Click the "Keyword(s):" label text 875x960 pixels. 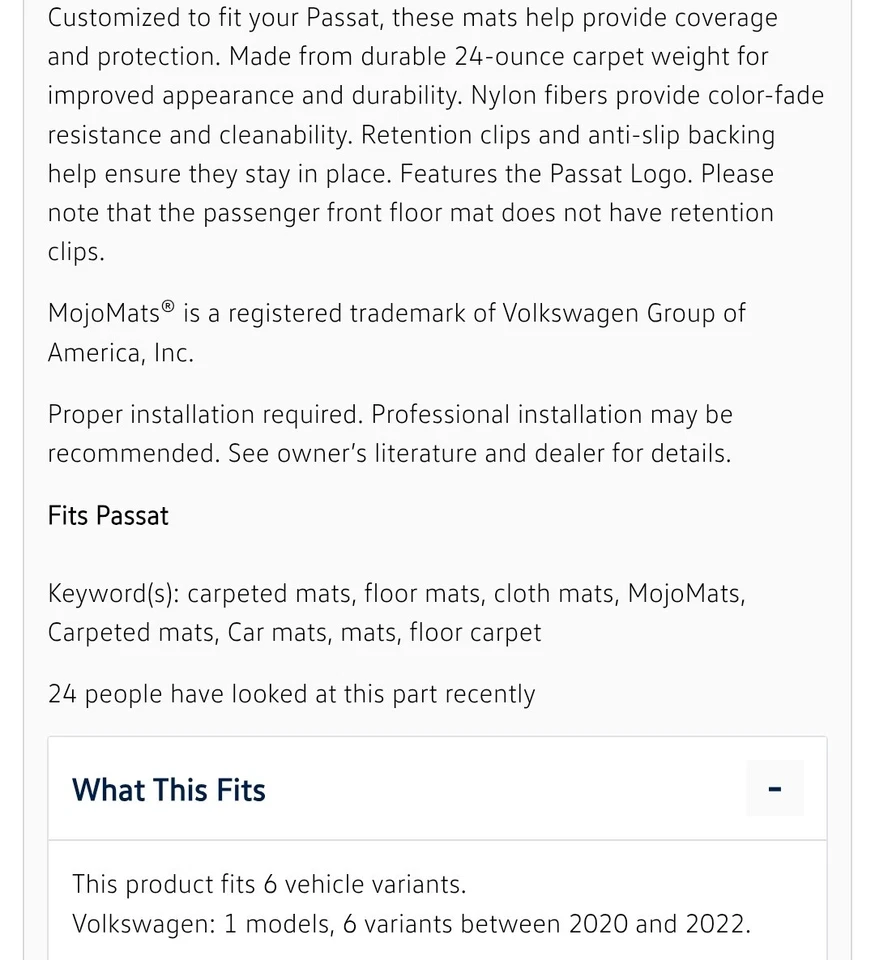(x=113, y=594)
